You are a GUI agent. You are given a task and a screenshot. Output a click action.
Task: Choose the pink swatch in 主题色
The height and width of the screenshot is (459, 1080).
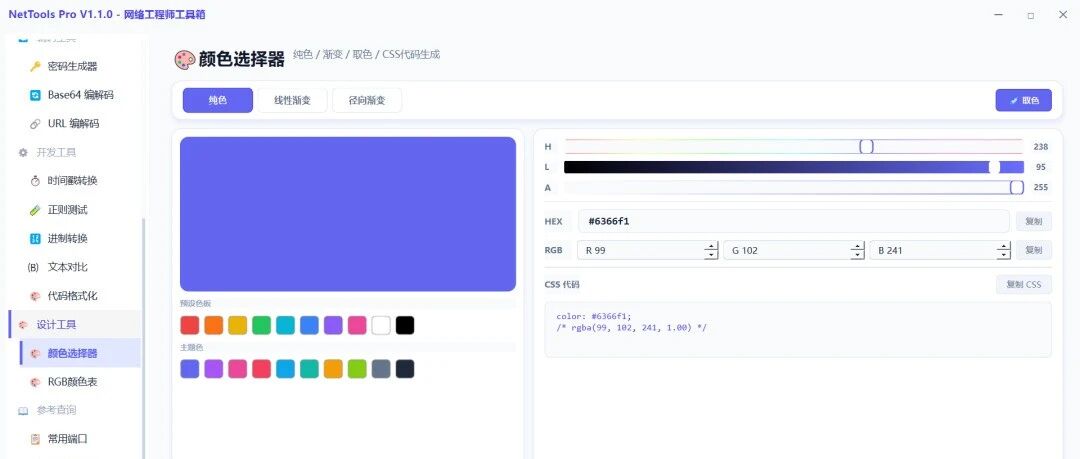[238, 369]
